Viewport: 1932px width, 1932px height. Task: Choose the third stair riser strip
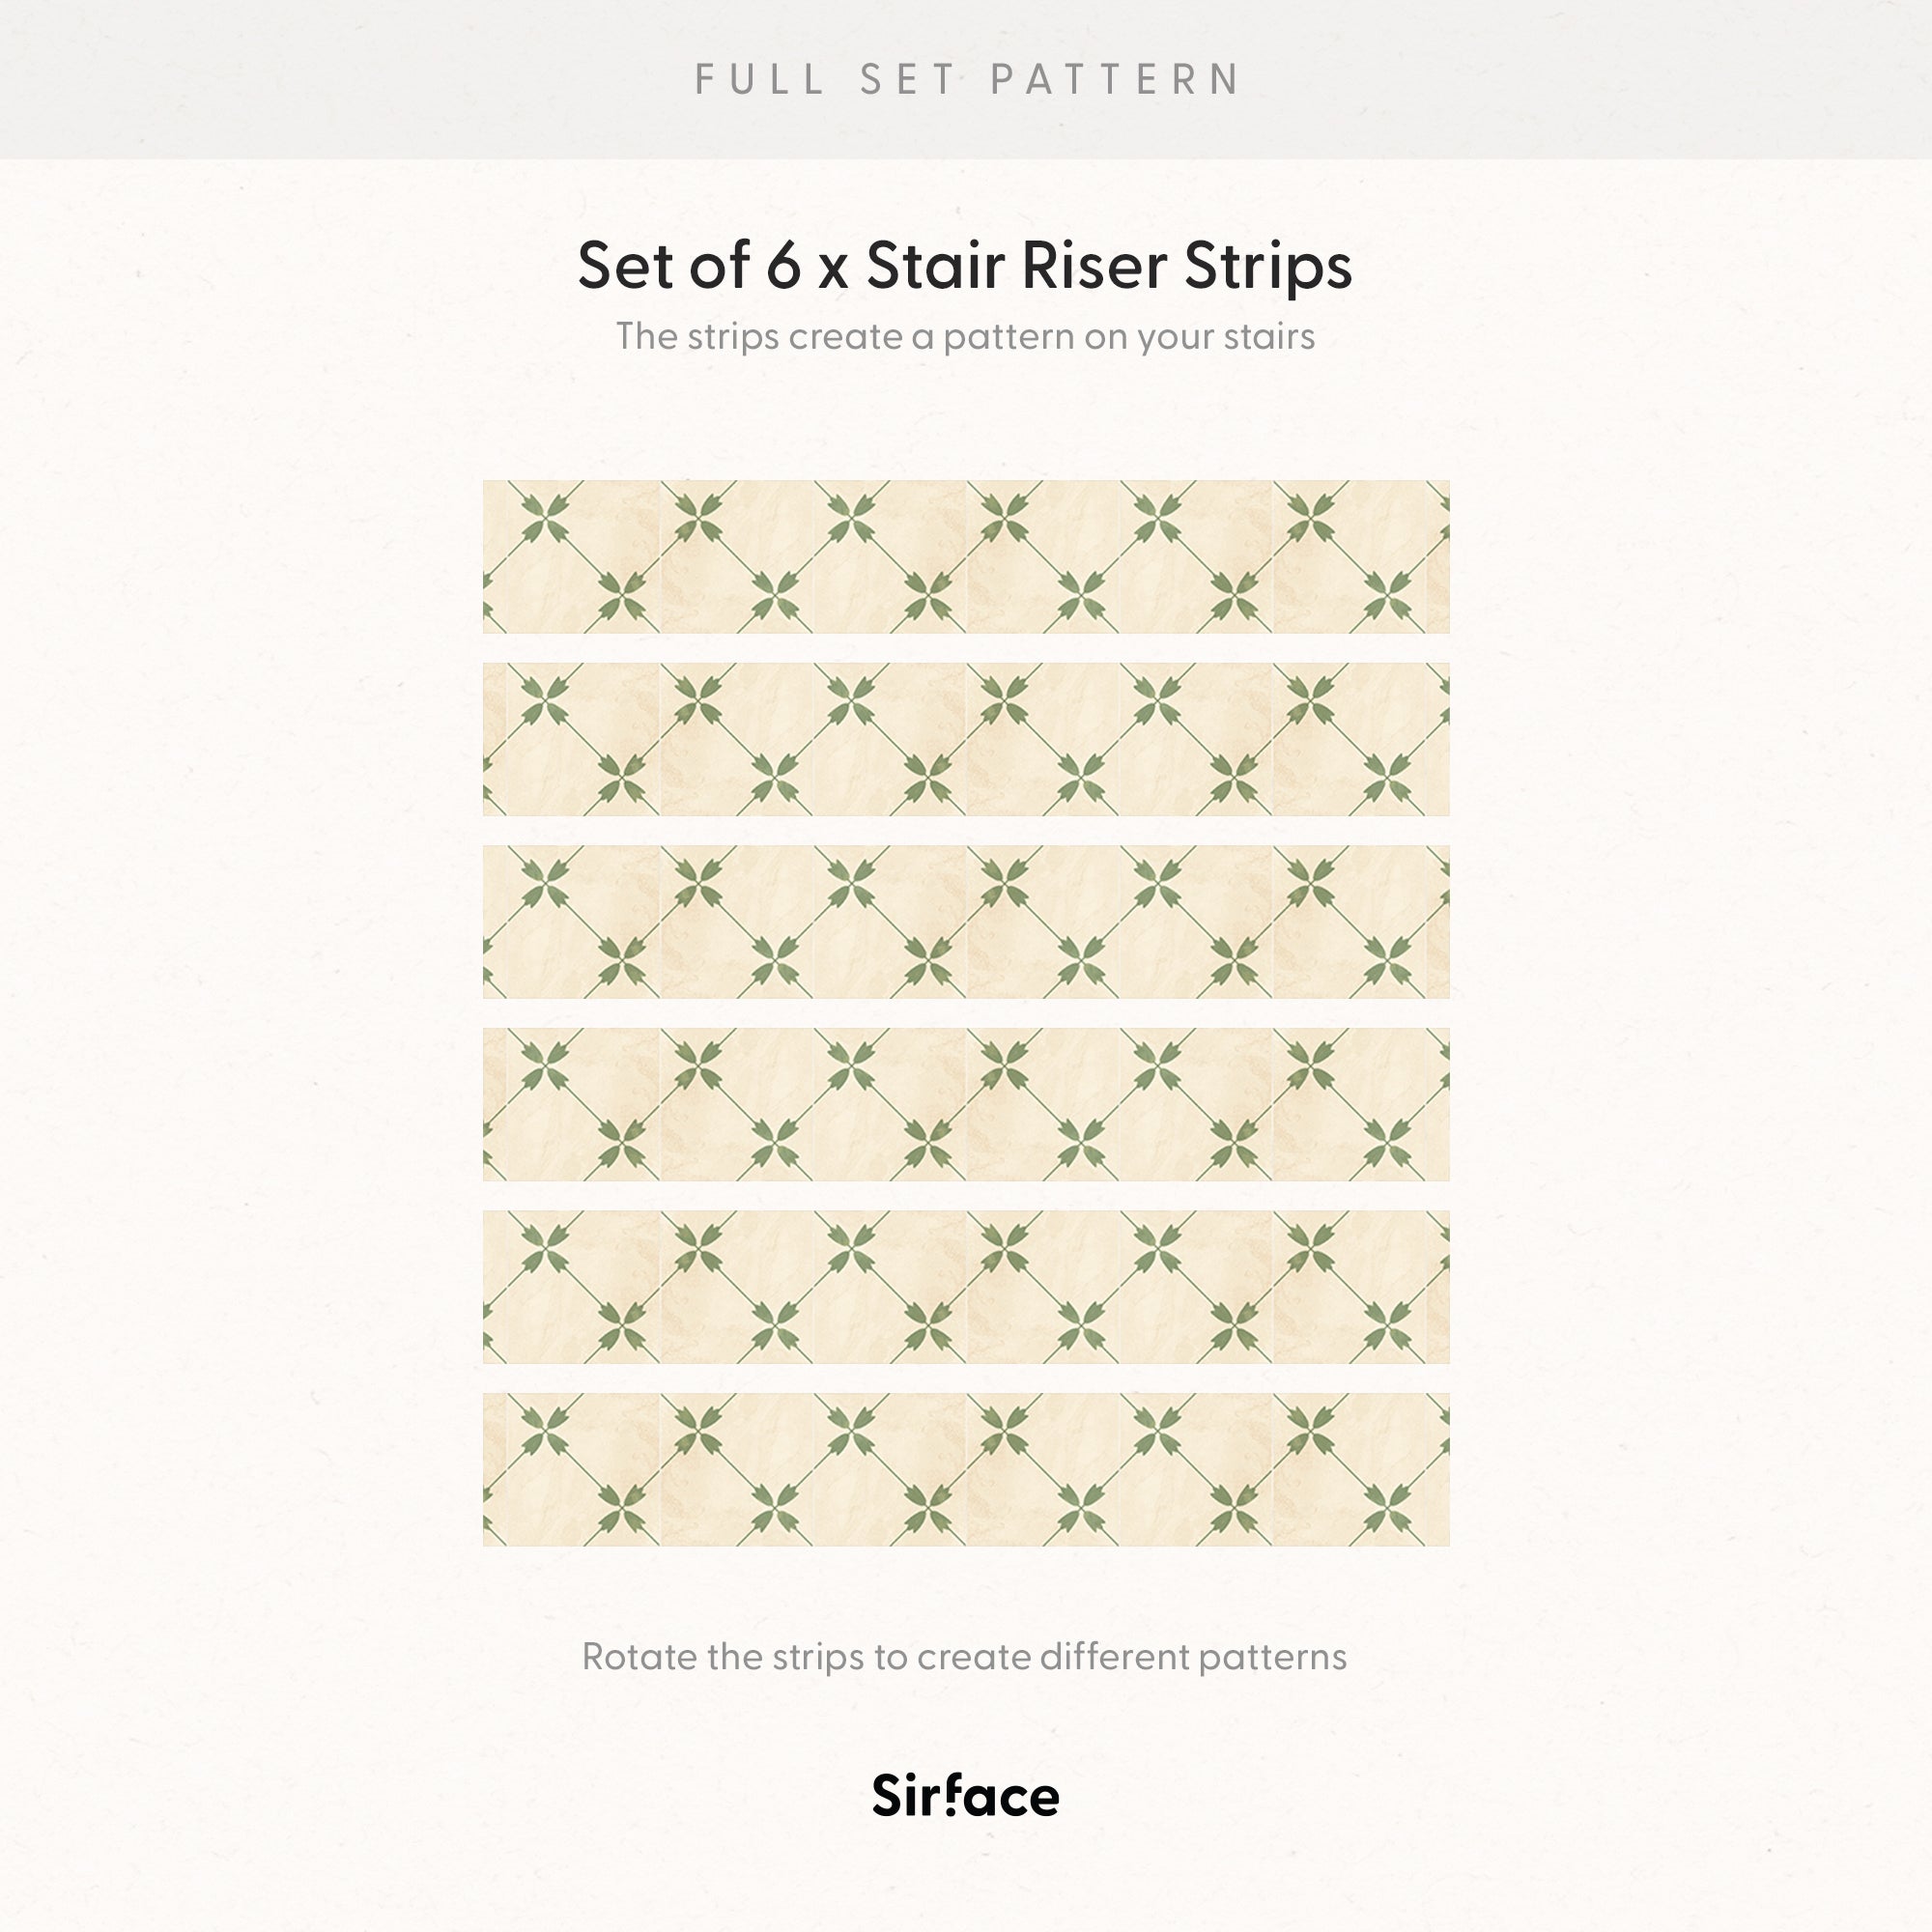(x=966, y=922)
